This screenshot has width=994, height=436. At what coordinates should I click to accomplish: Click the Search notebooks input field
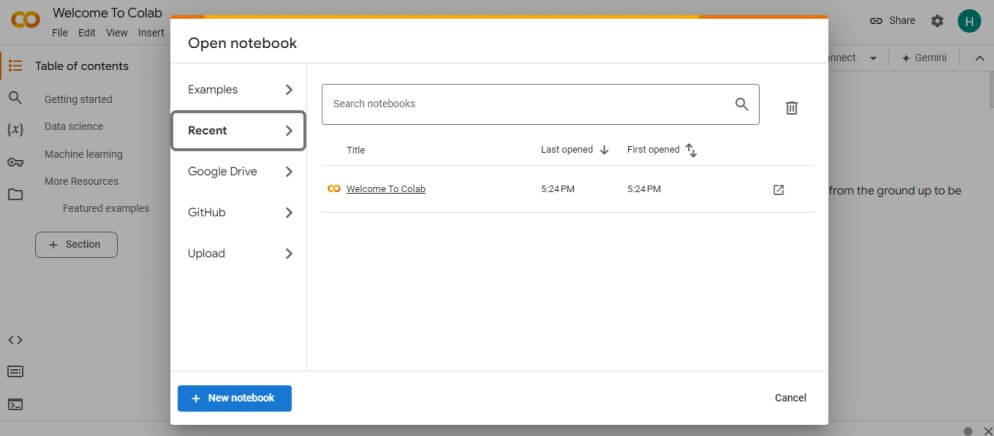tap(525, 104)
